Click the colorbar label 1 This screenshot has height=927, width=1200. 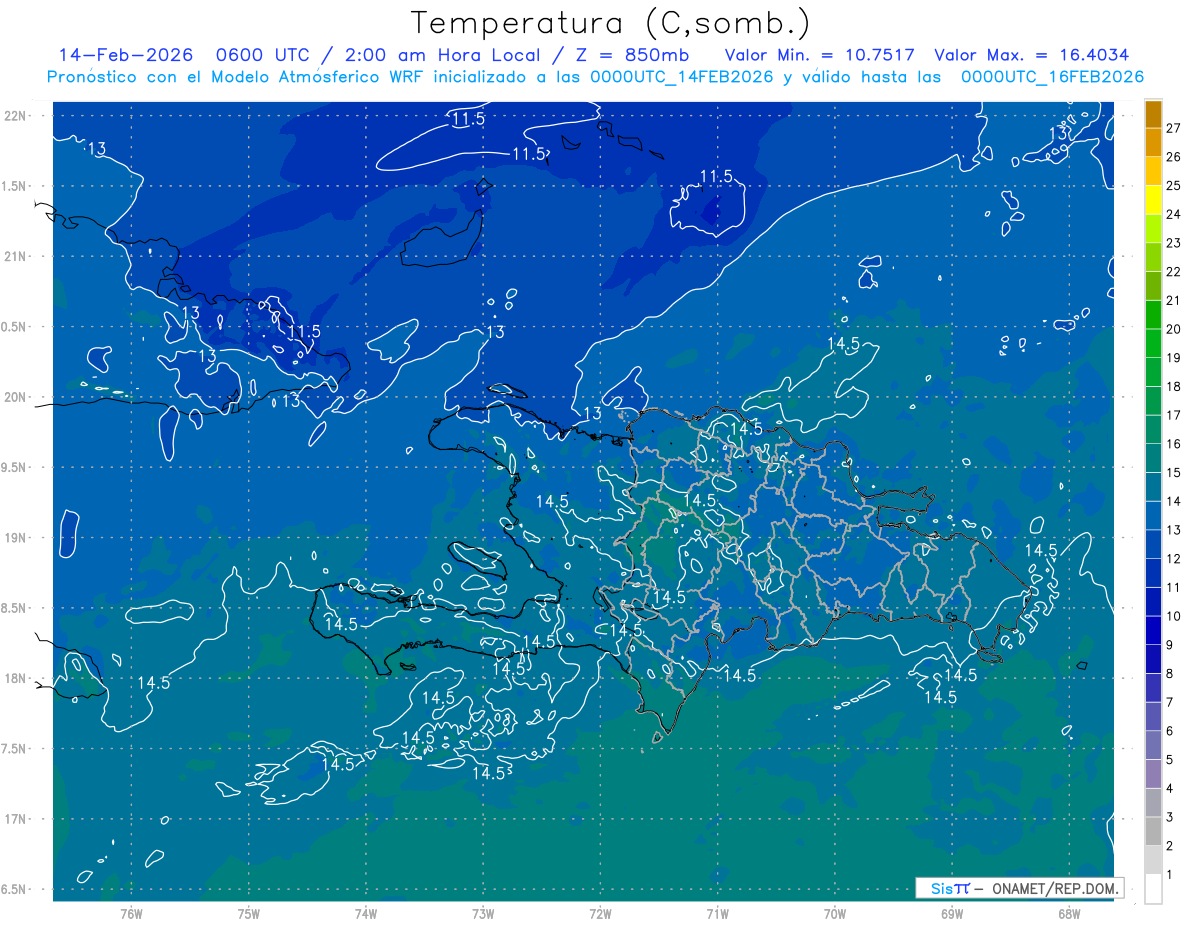tap(1170, 875)
